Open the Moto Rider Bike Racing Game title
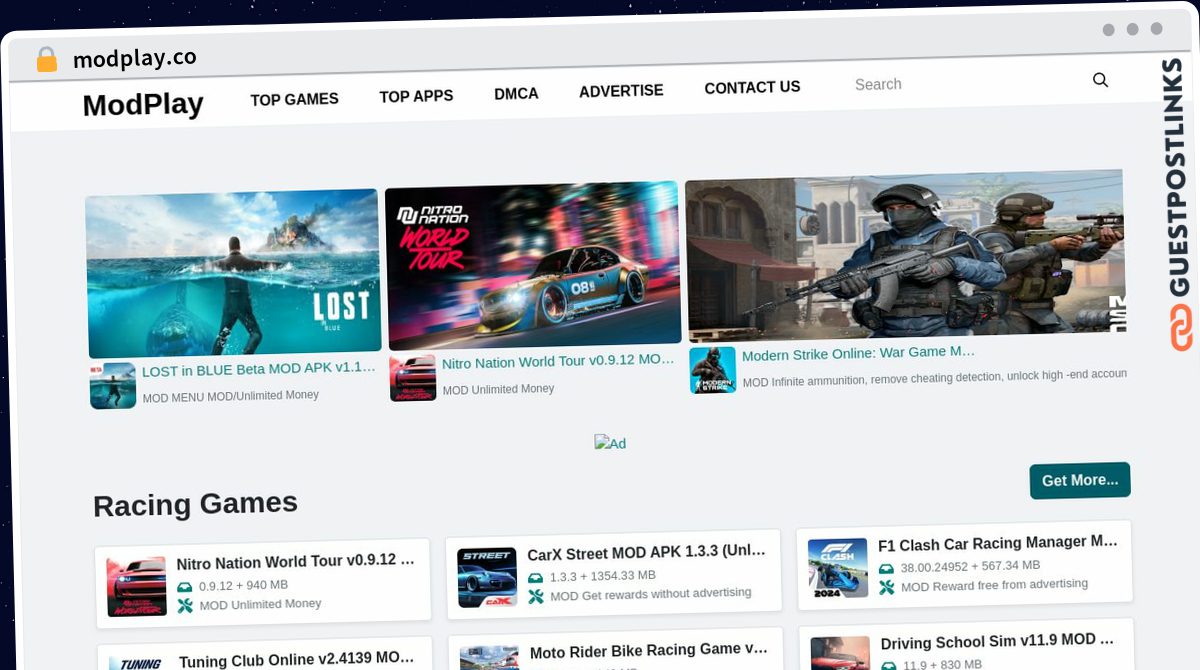 pos(649,651)
